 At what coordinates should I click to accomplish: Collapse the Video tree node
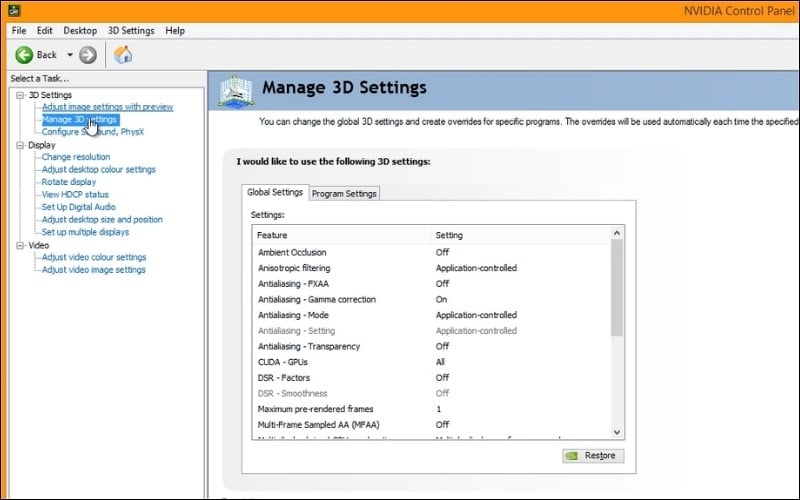pyautogui.click(x=20, y=246)
